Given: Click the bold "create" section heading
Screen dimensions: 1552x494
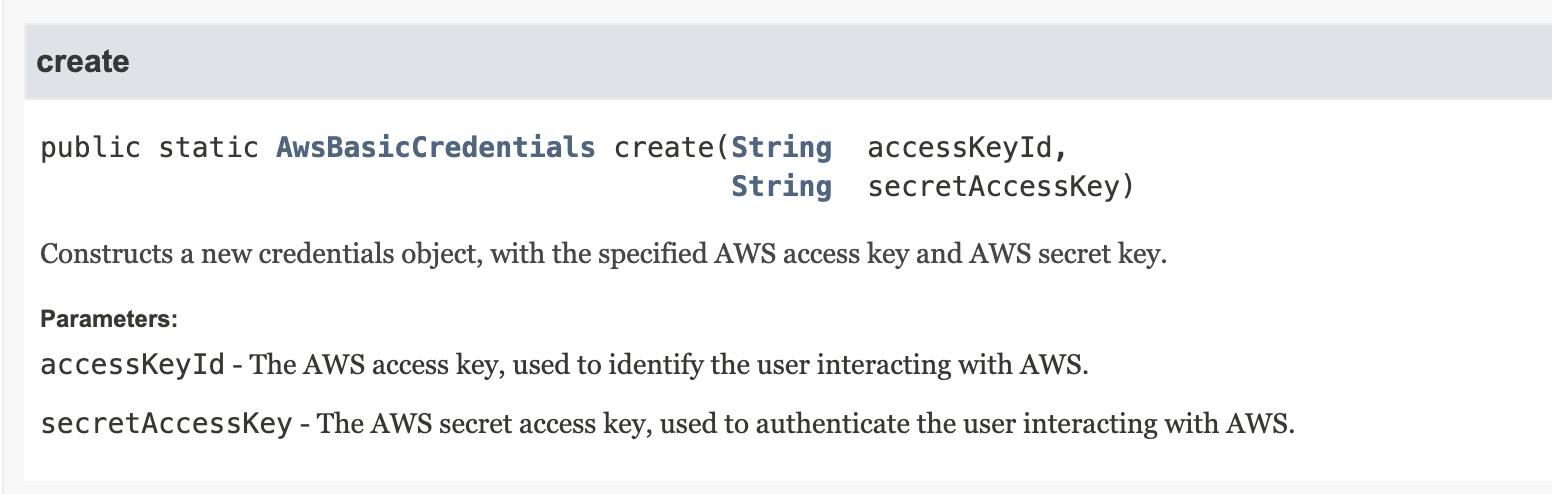Looking at the screenshot, I should click(83, 62).
